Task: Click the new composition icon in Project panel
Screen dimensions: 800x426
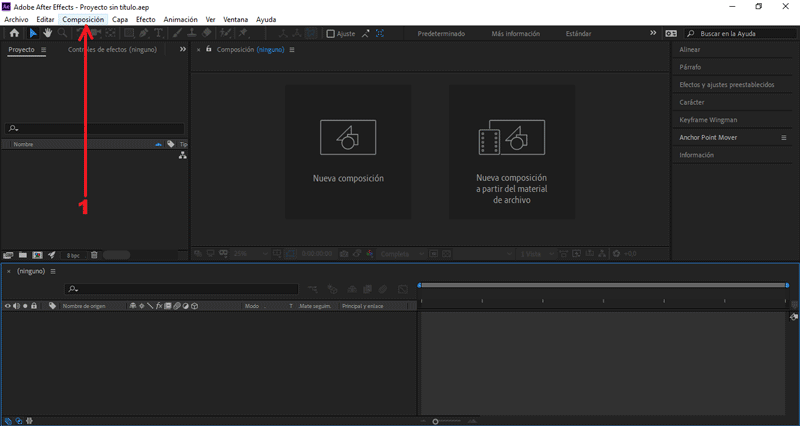Action: [38, 255]
